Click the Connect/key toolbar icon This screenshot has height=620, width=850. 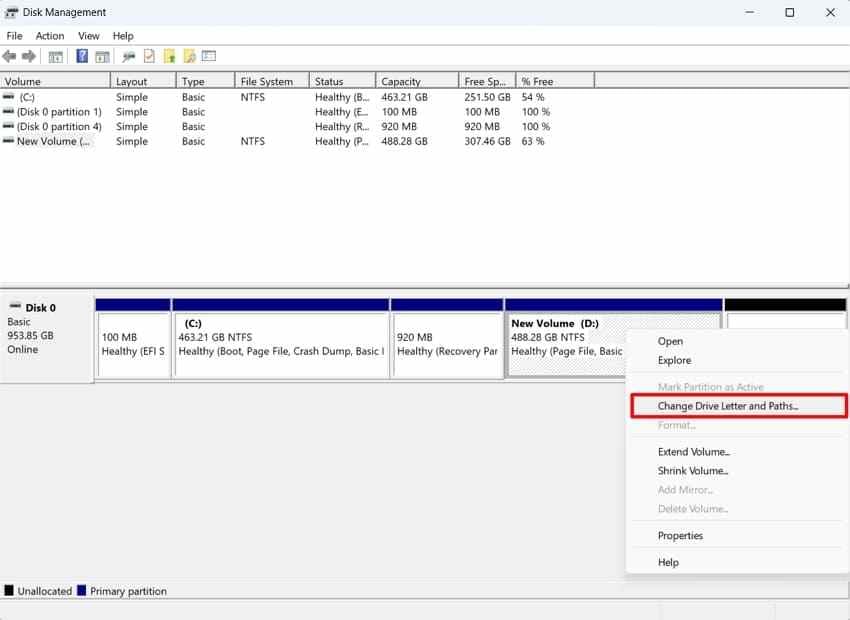[x=128, y=56]
